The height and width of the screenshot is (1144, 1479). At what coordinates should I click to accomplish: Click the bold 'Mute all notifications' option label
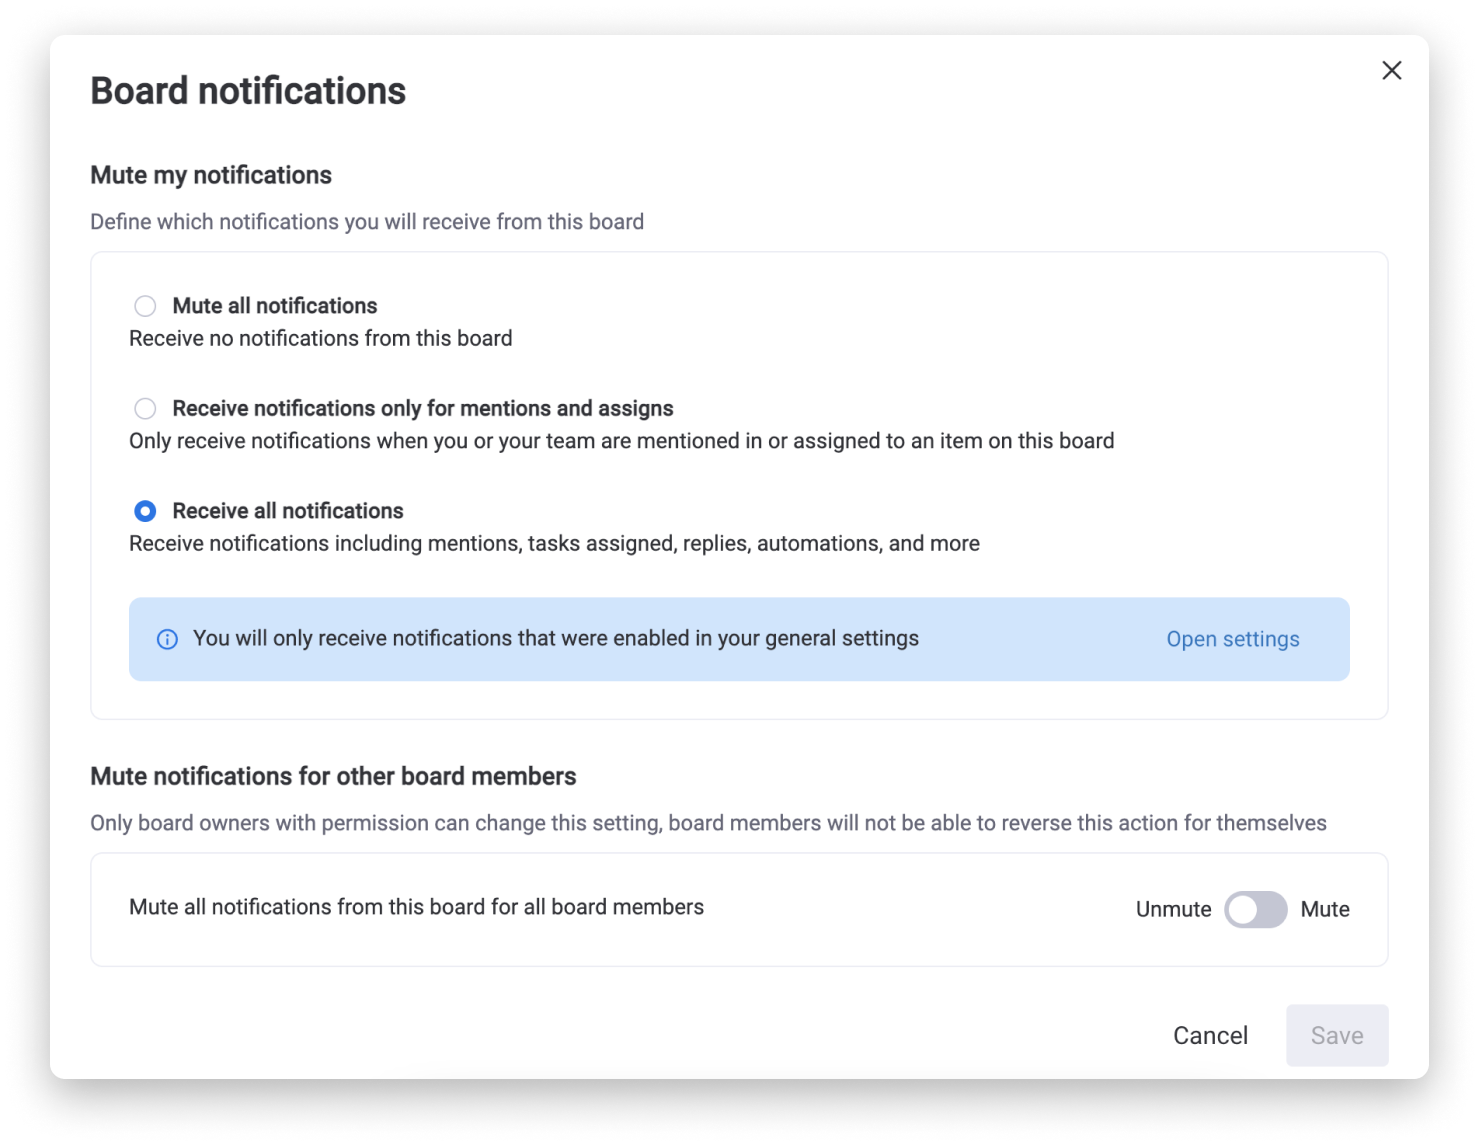click(275, 306)
